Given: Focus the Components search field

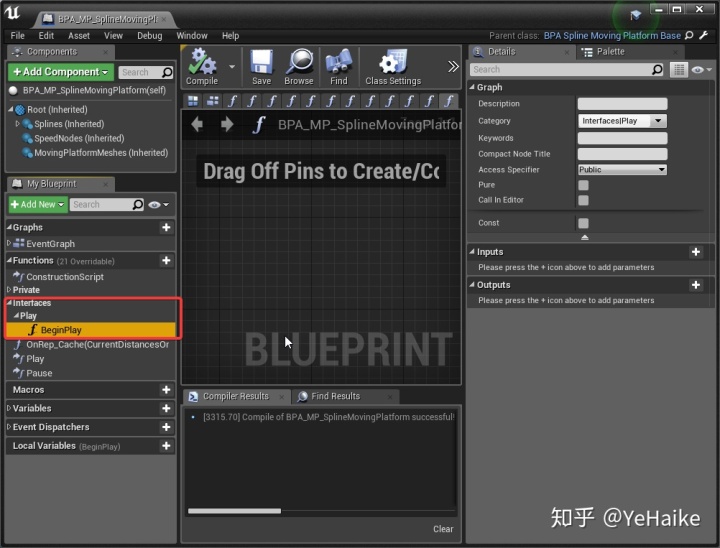Looking at the screenshot, I should click(x=146, y=72).
